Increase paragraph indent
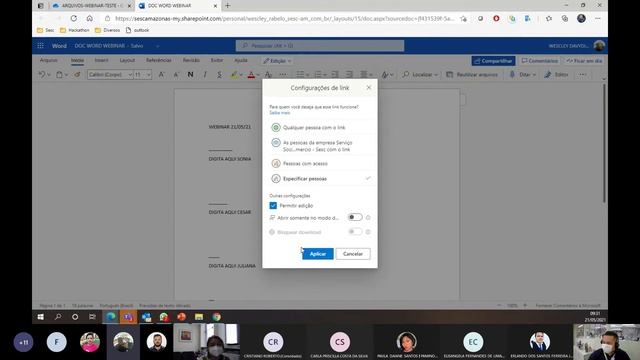This screenshot has width=640, height=360. tap(349, 75)
